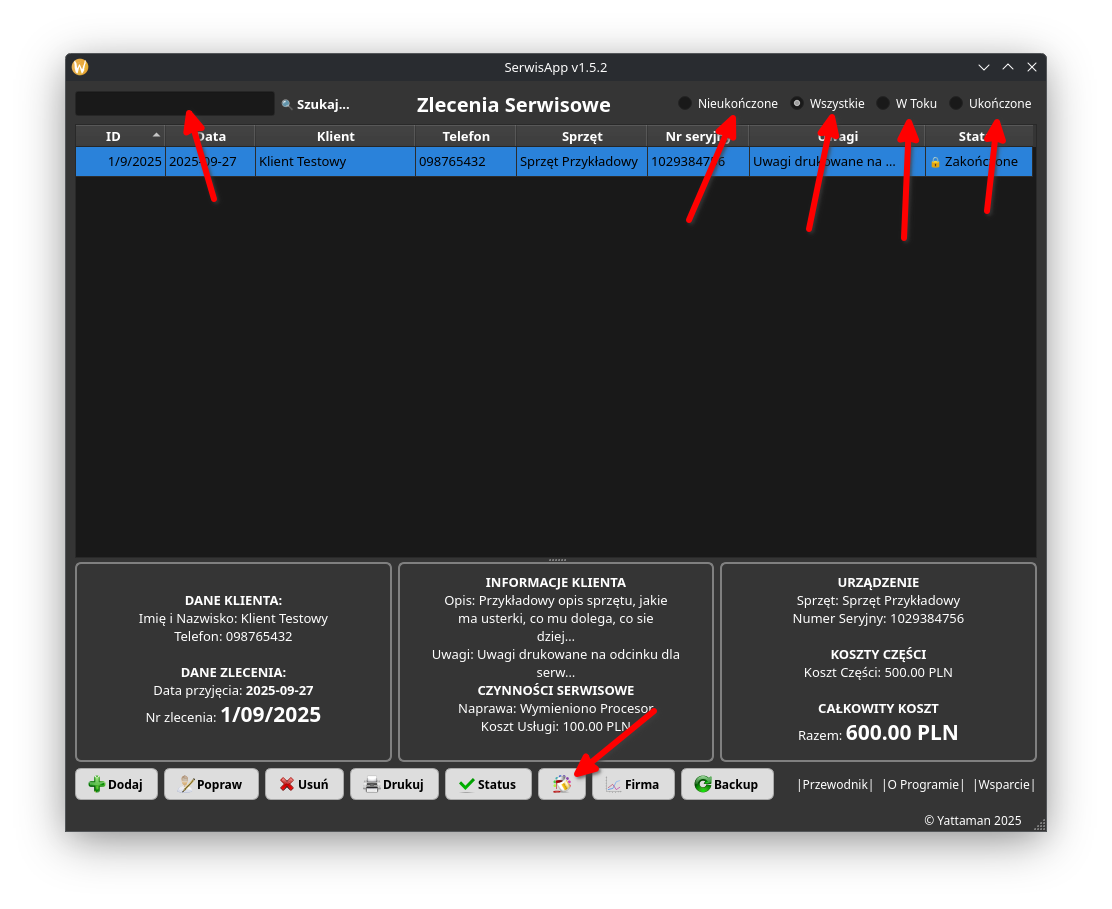
Task: Click the color palette theme icon button
Action: point(562,785)
